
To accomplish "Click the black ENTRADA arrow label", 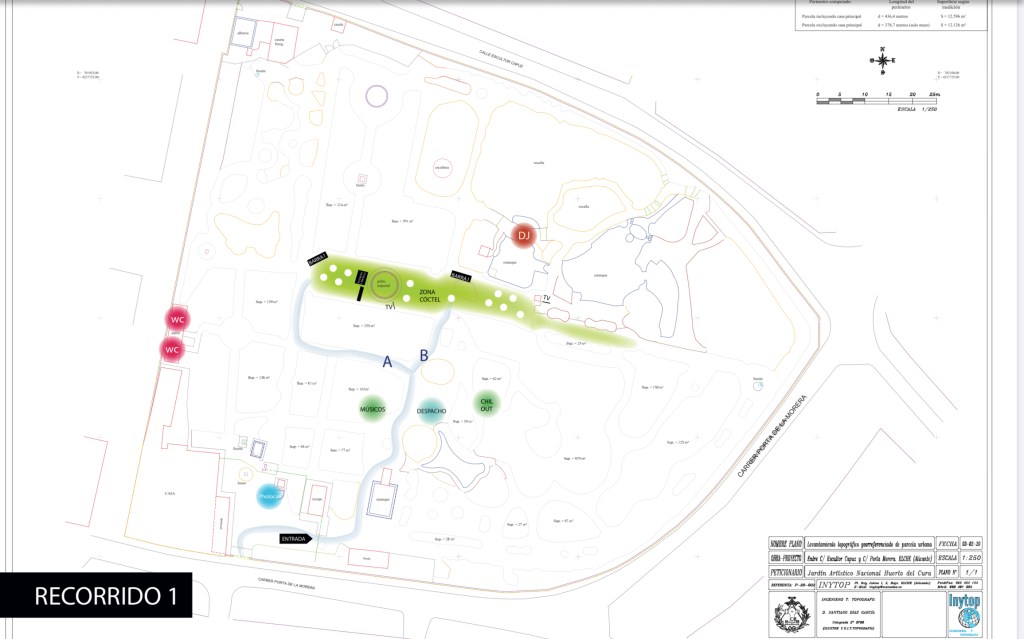I will tap(295, 538).
